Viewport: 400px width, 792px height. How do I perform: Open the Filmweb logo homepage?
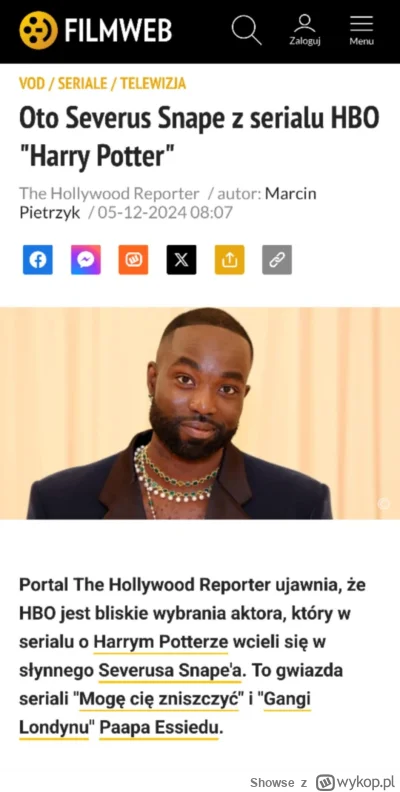point(96,30)
